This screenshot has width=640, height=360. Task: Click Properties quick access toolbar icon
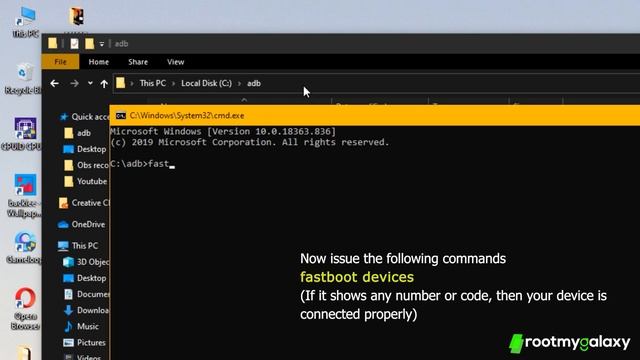(74, 43)
